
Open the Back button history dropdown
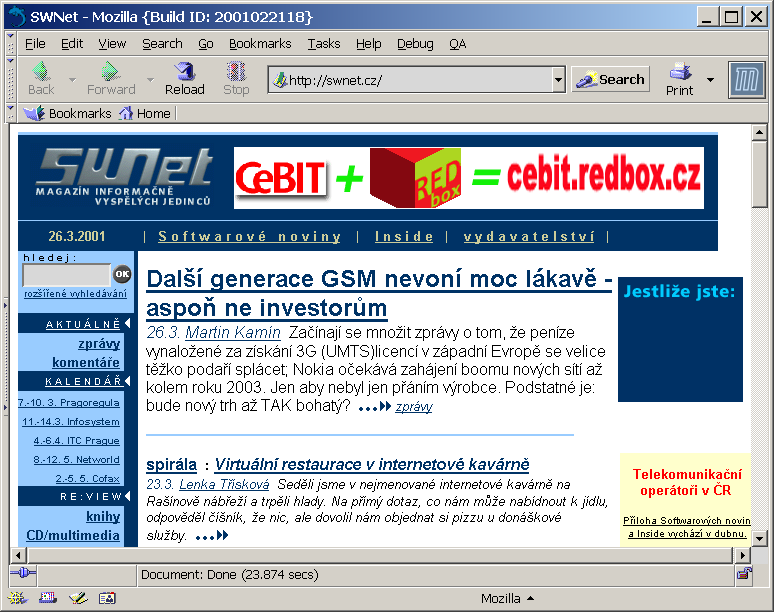pos(72,79)
